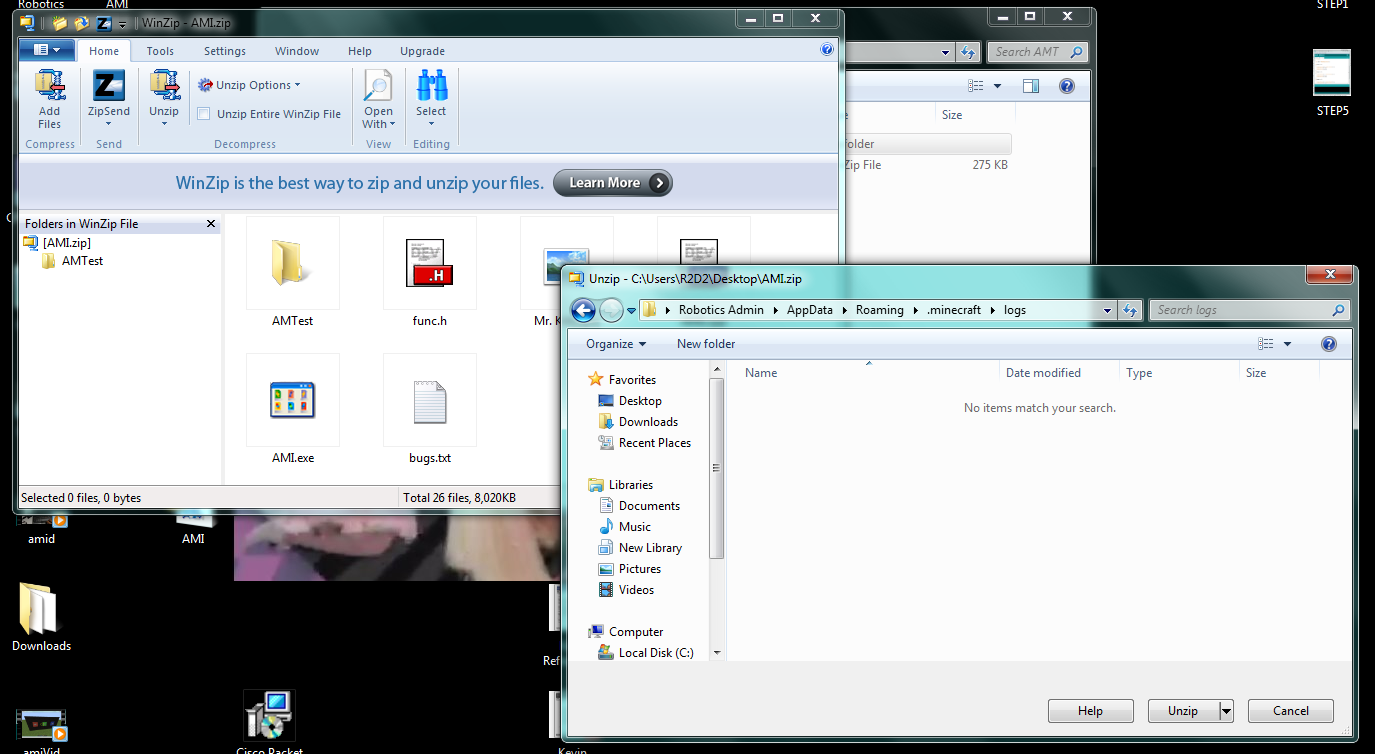The image size is (1375, 754).
Task: Click the Learn More button
Action: point(613,183)
